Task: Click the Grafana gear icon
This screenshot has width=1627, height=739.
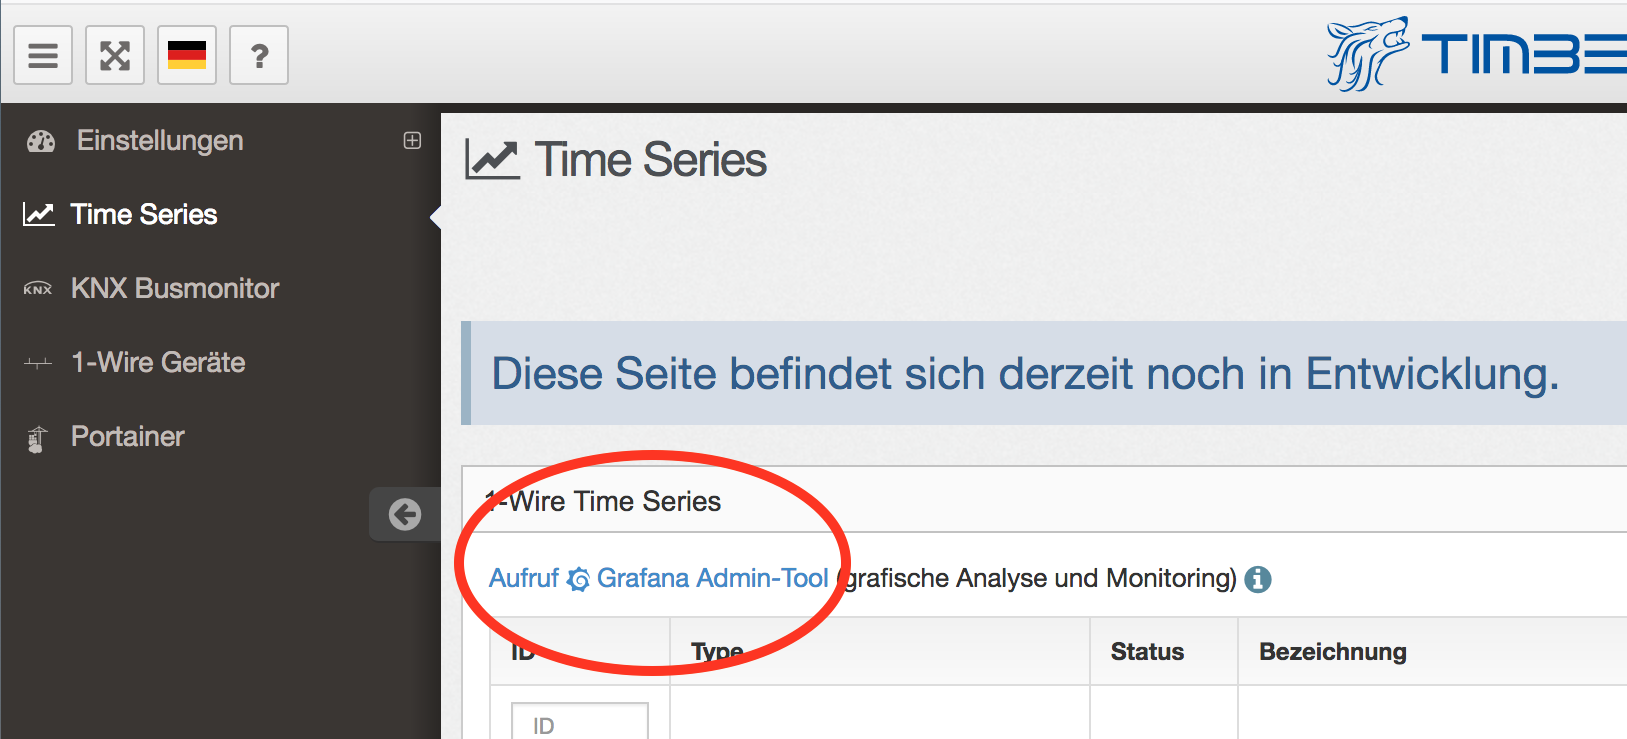Action: pyautogui.click(x=578, y=579)
